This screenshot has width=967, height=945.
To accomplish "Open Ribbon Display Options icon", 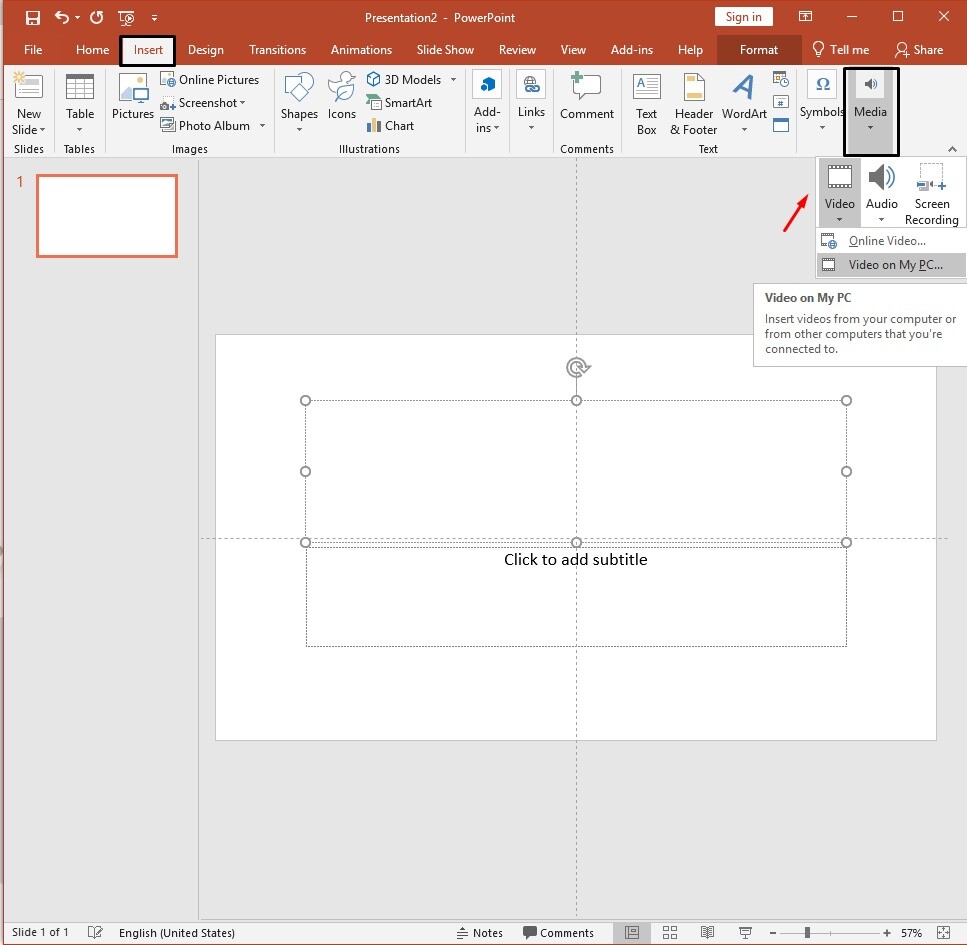I will pyautogui.click(x=805, y=17).
